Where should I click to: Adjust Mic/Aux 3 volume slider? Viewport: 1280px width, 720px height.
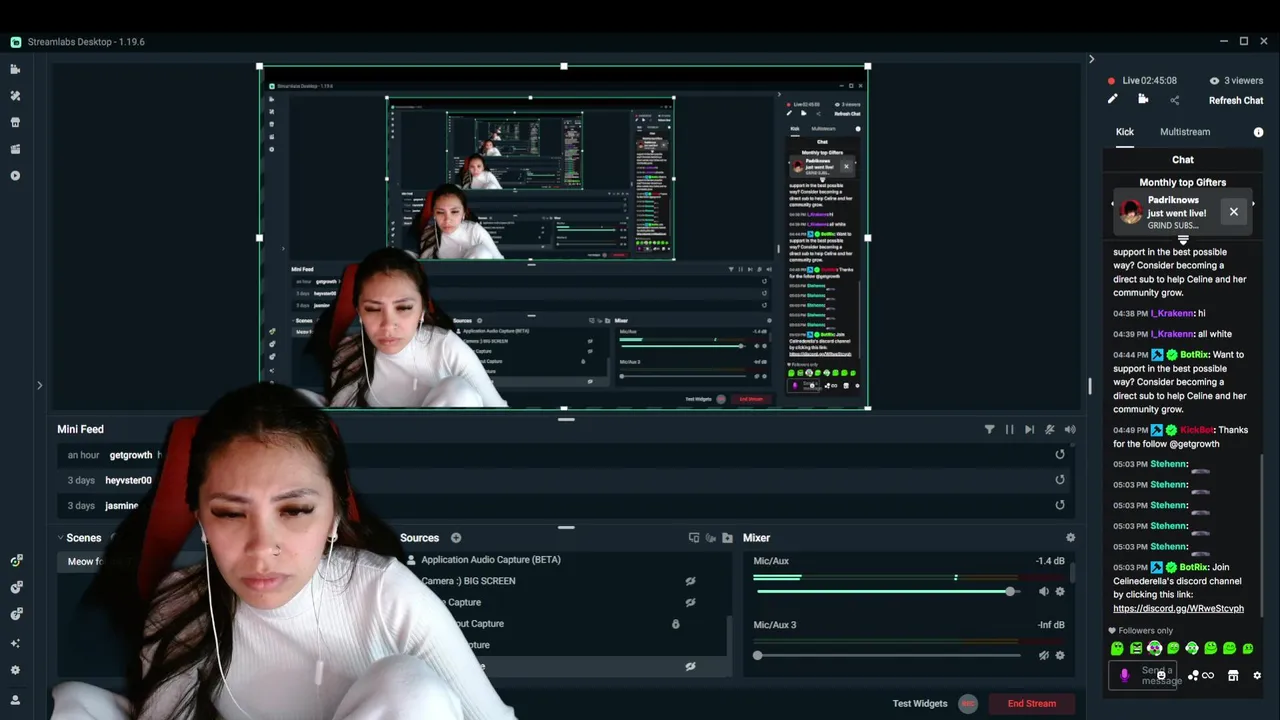(x=887, y=655)
